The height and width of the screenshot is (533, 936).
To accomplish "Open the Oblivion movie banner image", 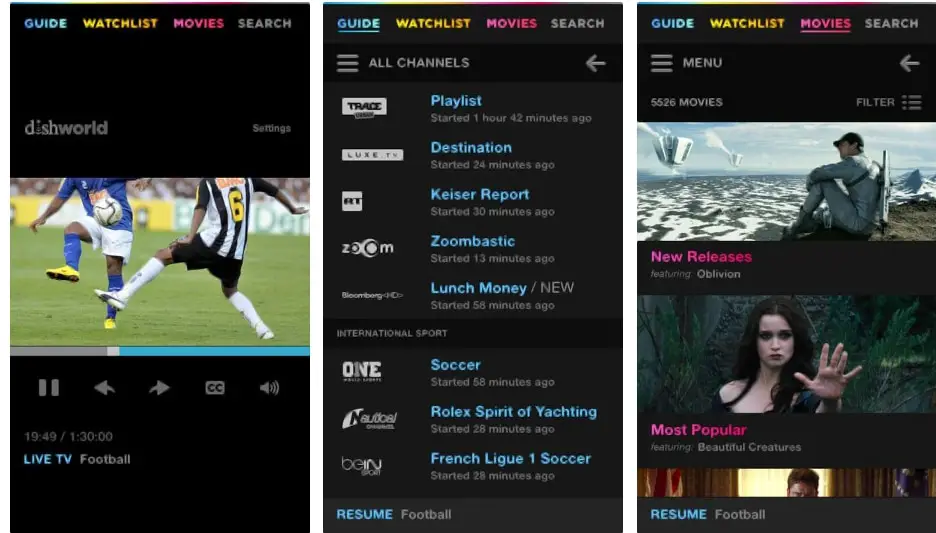I will click(787, 181).
